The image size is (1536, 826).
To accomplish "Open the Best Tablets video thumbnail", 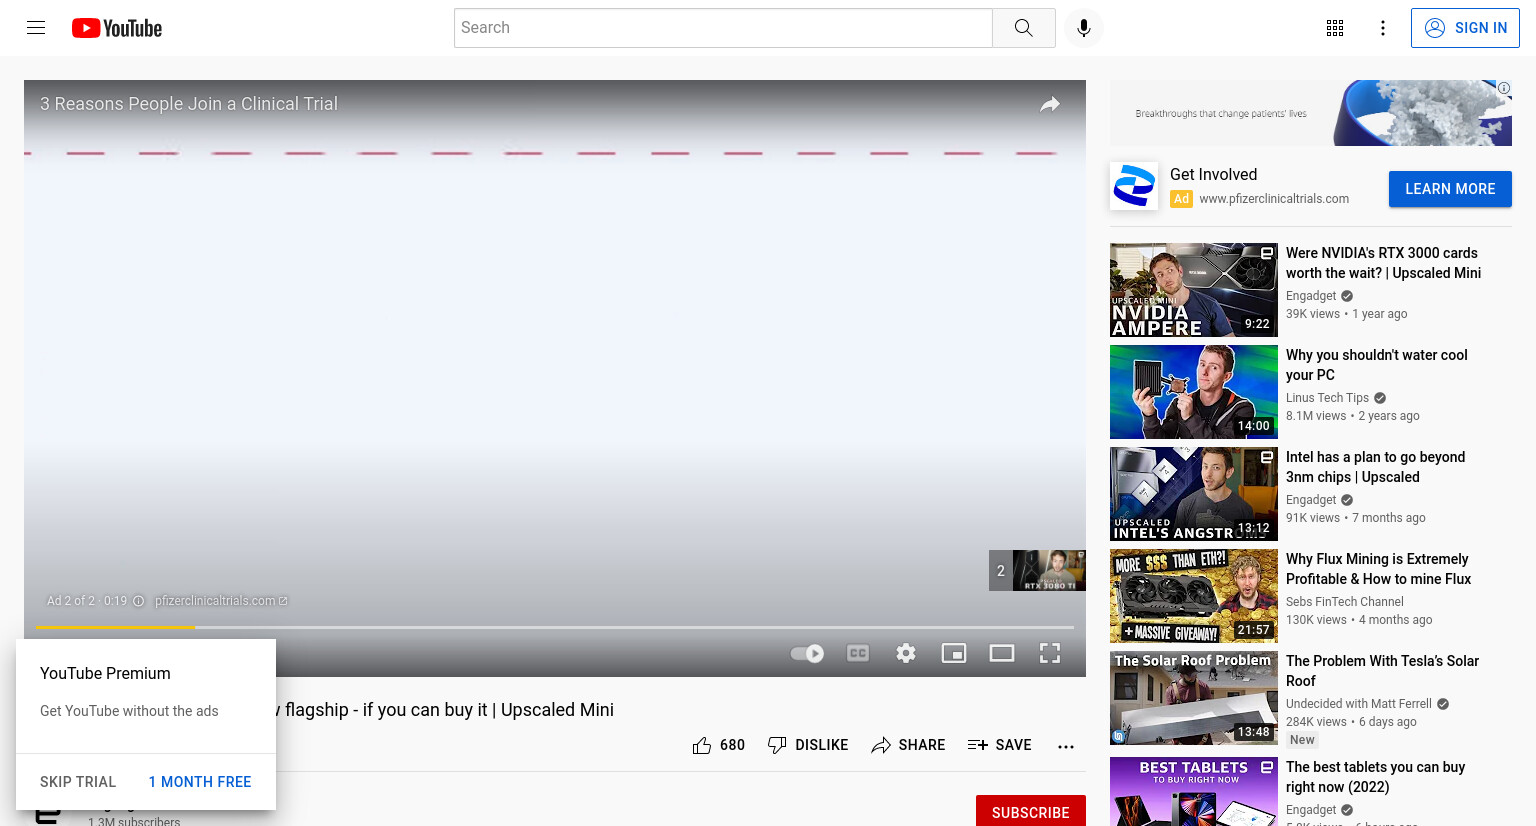I will point(1194,790).
